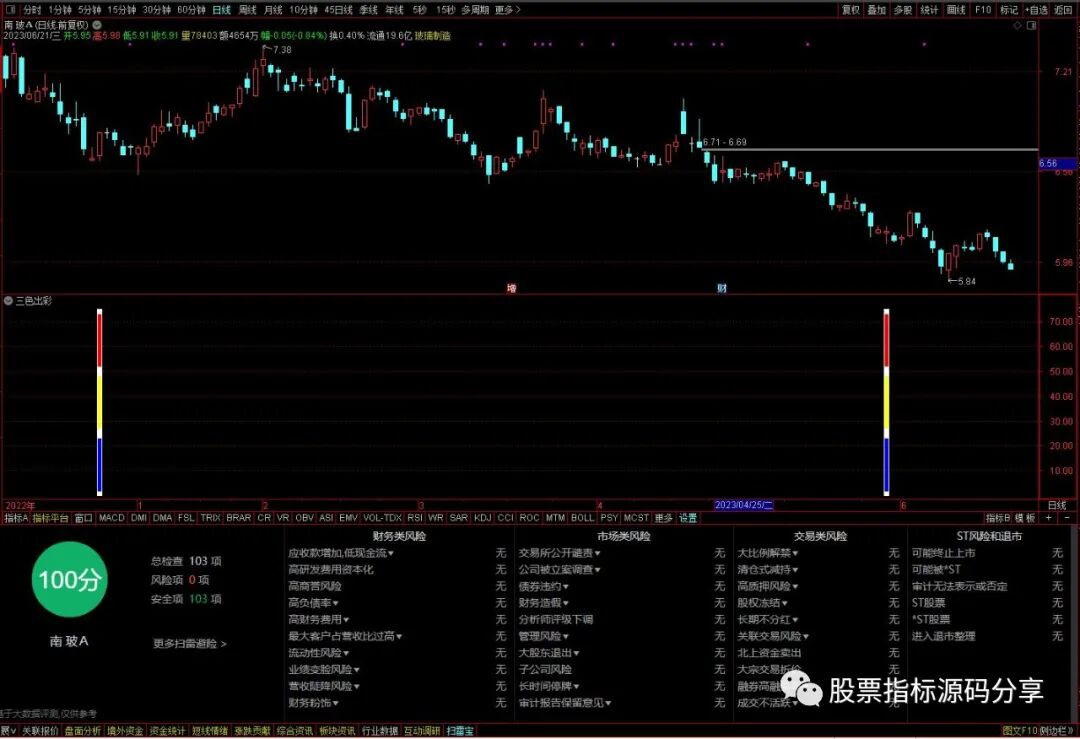
Task: Click the diamond icon at chart top-right
Action: (1017, 25)
